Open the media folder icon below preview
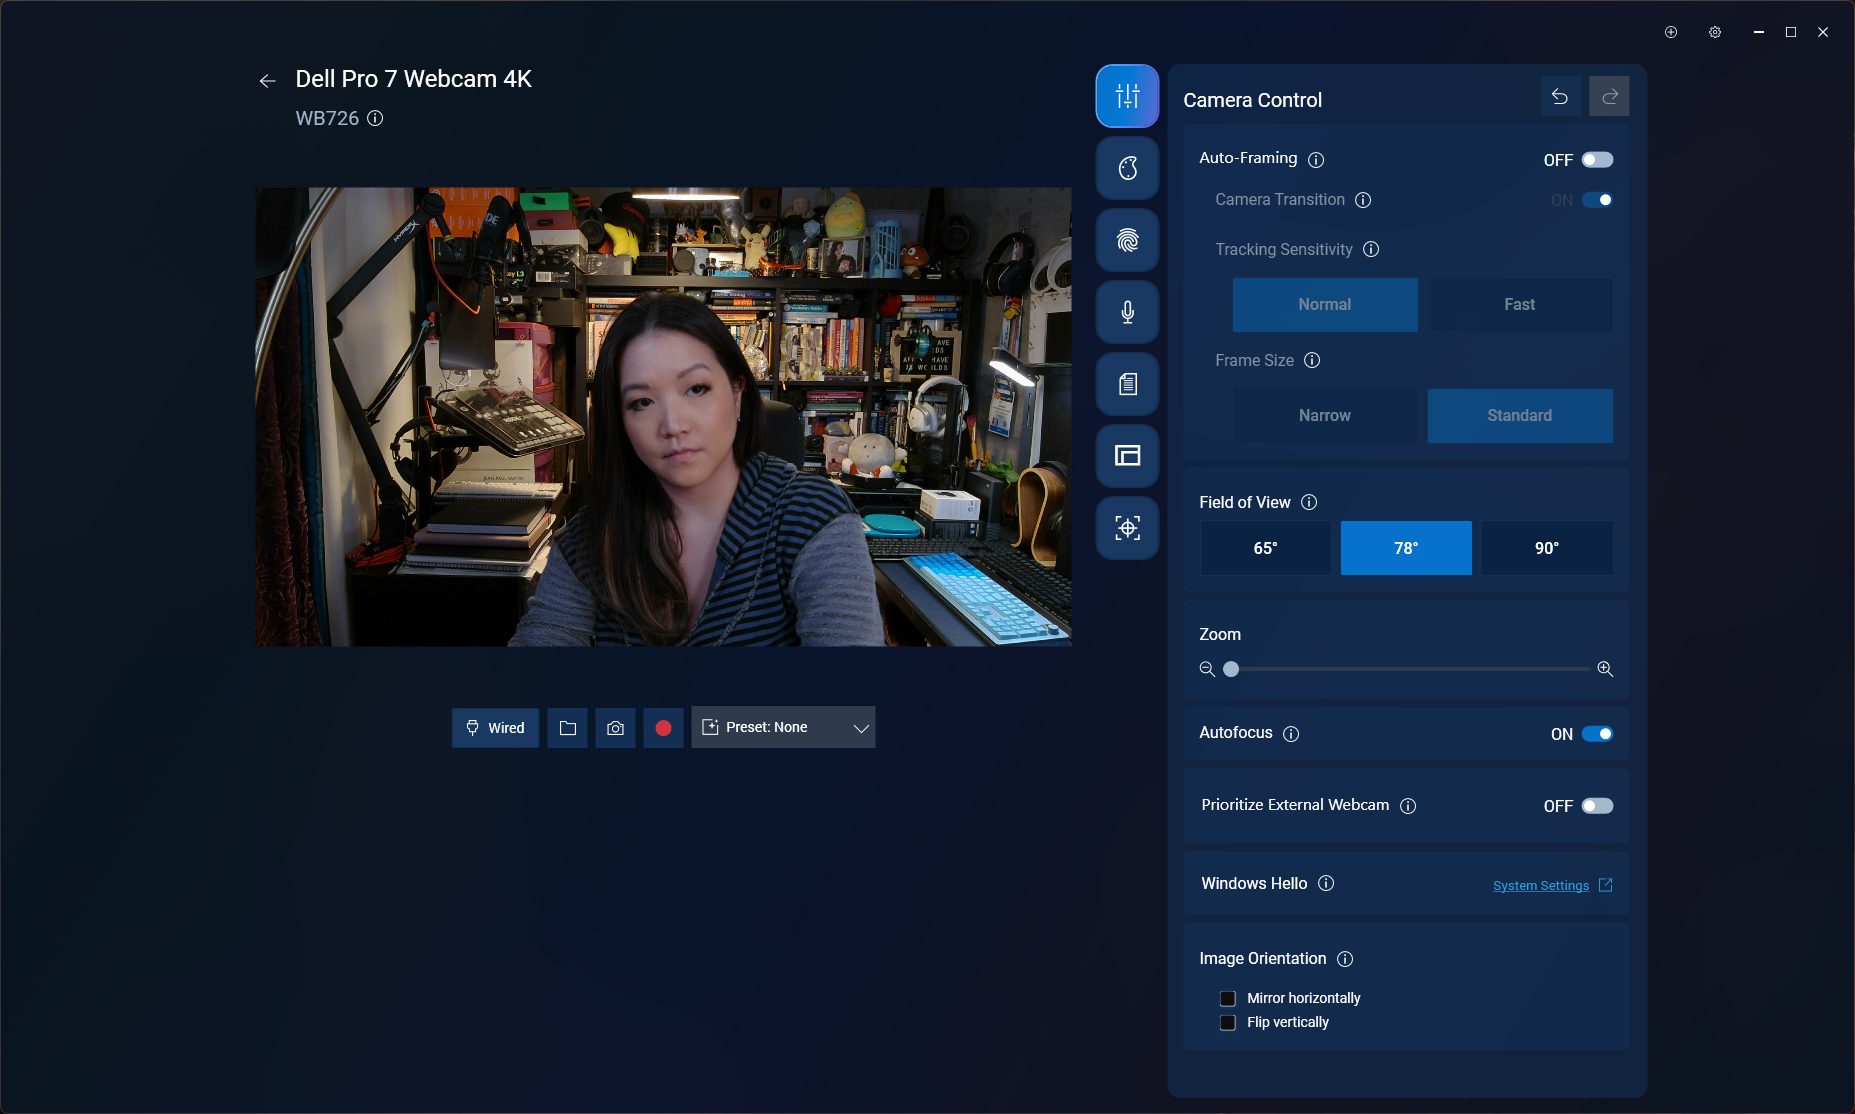Screen dimensions: 1855x1114 567,728
